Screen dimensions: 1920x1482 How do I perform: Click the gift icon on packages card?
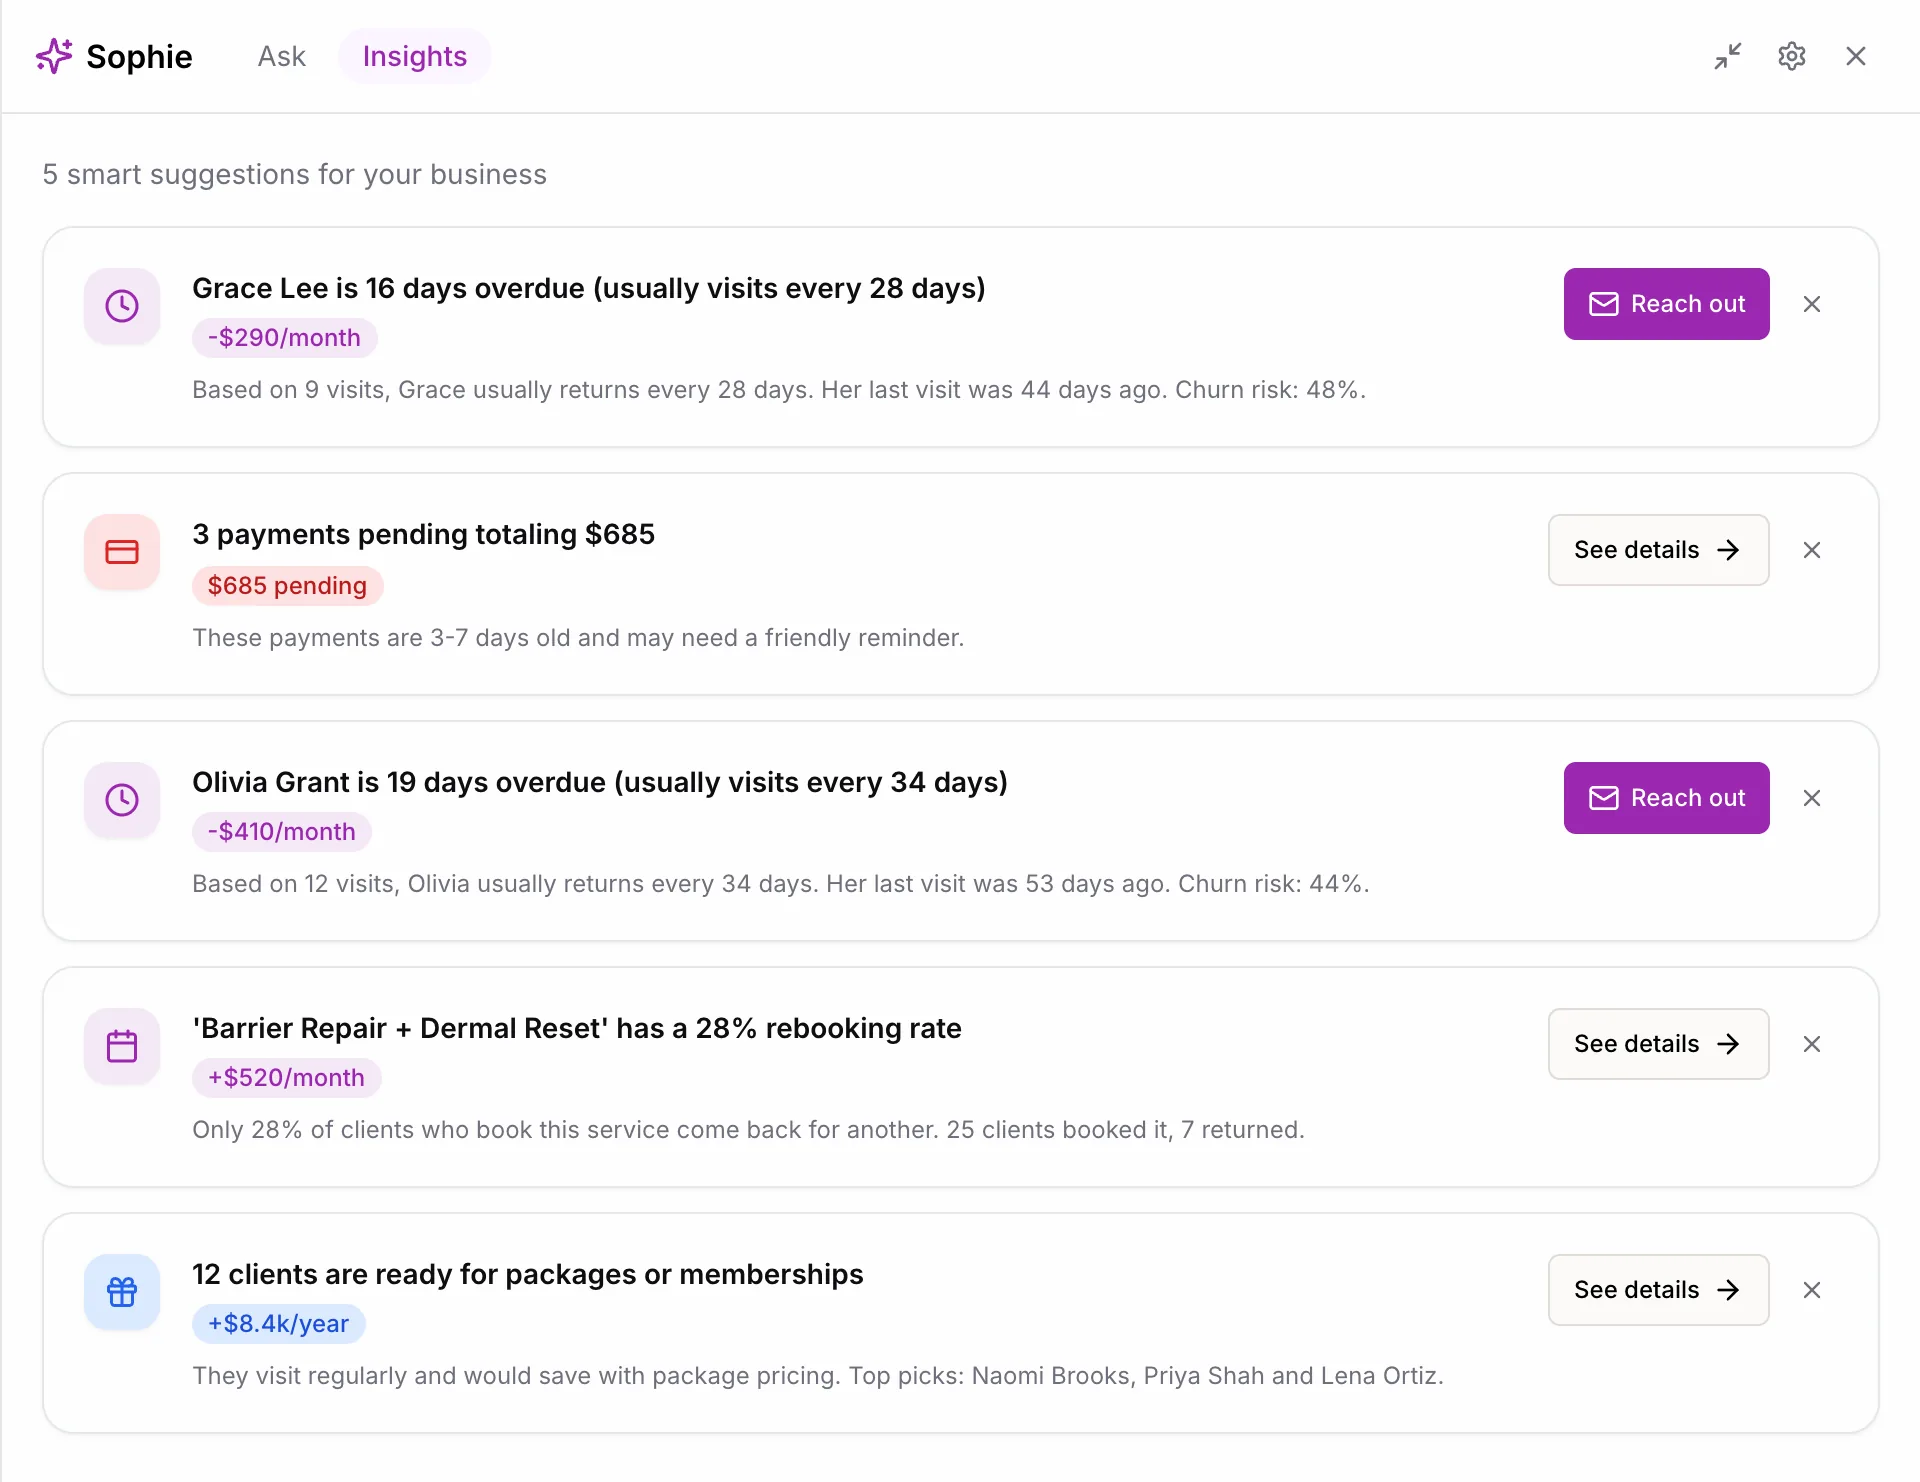point(122,1292)
